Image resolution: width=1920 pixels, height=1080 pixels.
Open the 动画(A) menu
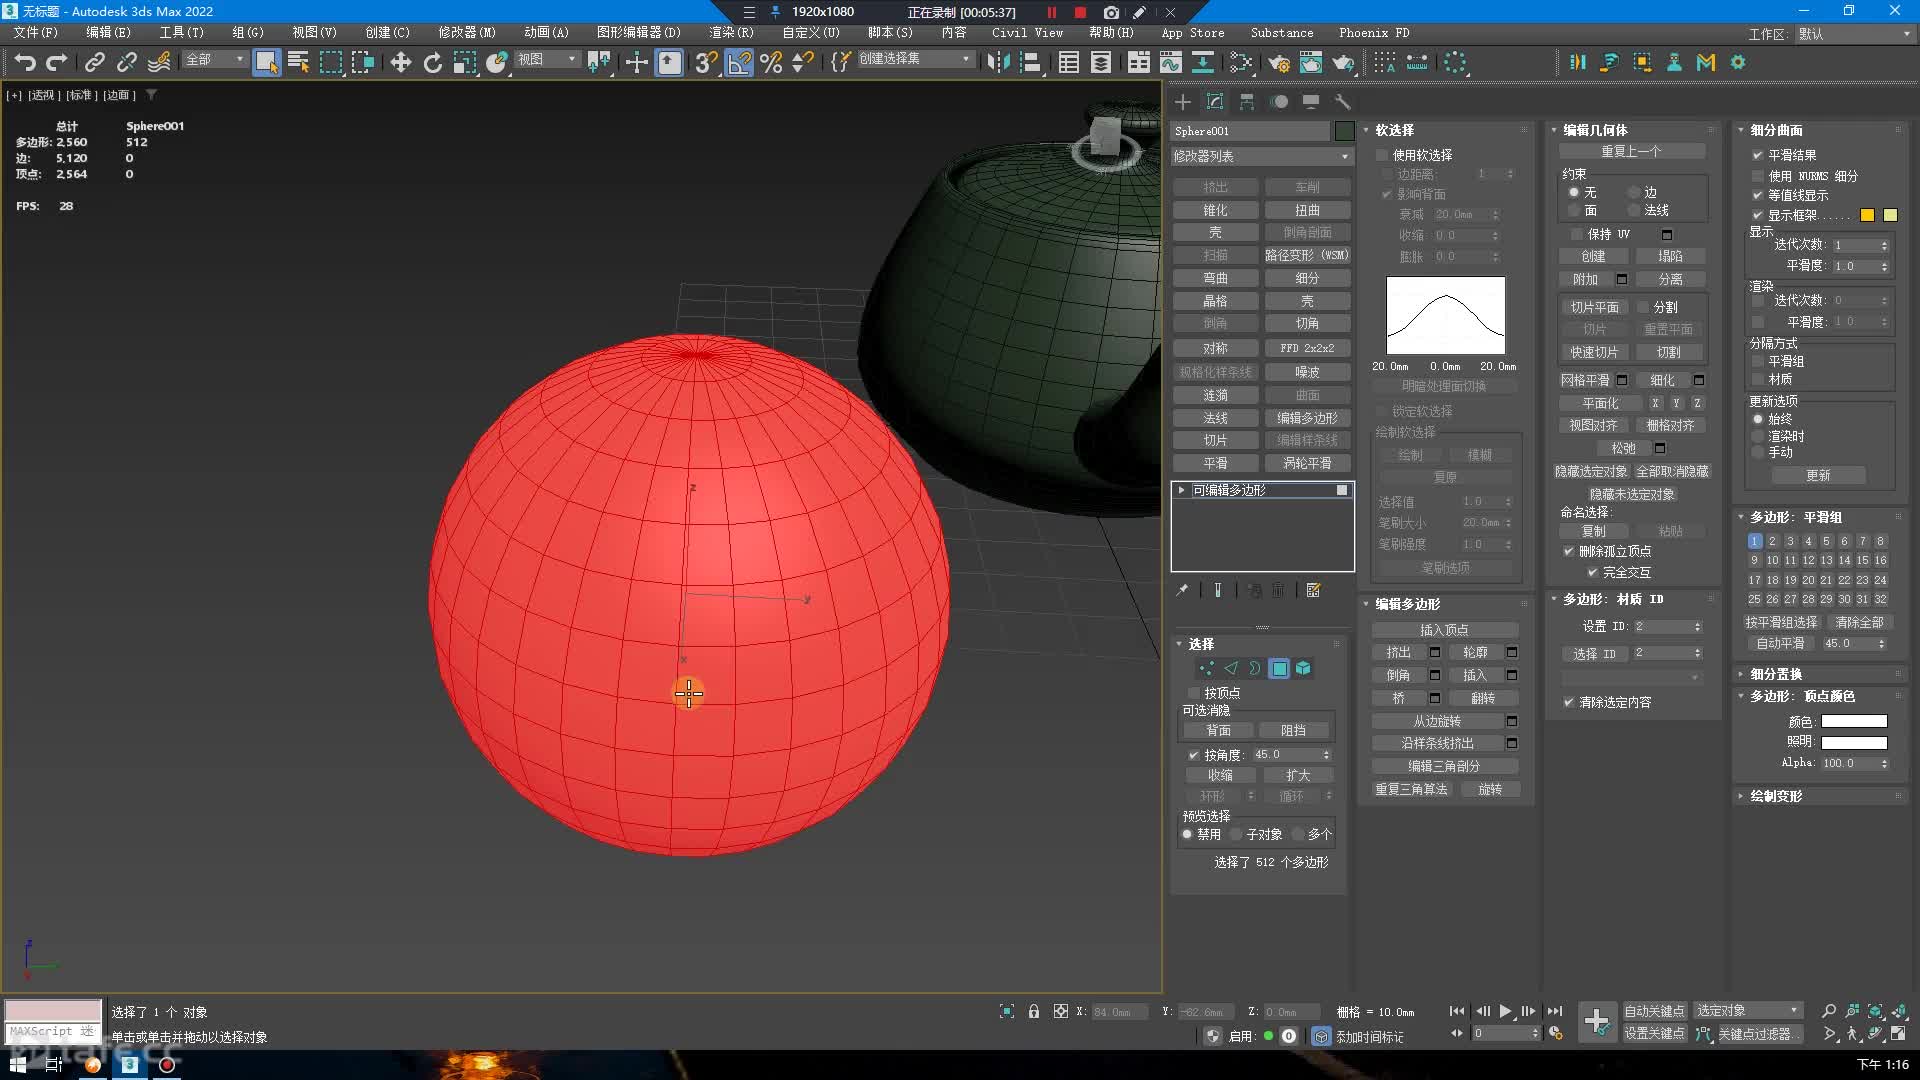click(546, 33)
